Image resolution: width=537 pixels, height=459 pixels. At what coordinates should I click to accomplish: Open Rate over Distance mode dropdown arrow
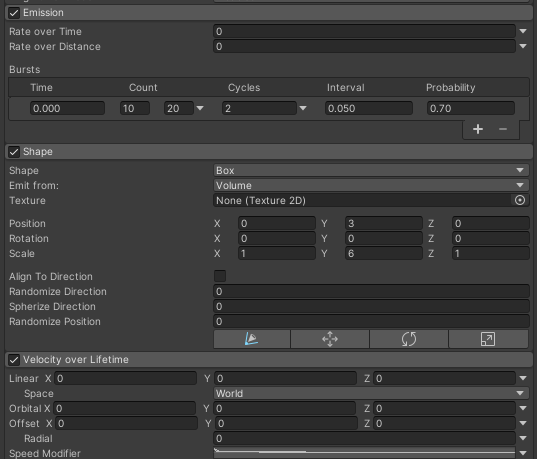pyautogui.click(x=523, y=46)
